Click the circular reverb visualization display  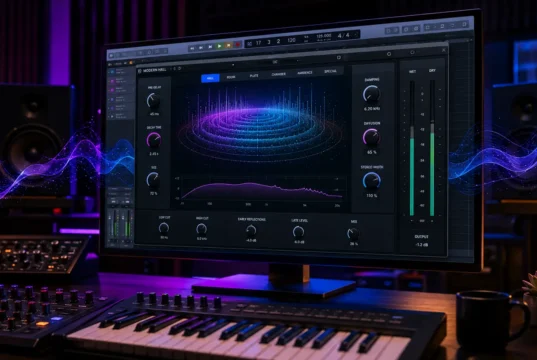click(x=259, y=126)
